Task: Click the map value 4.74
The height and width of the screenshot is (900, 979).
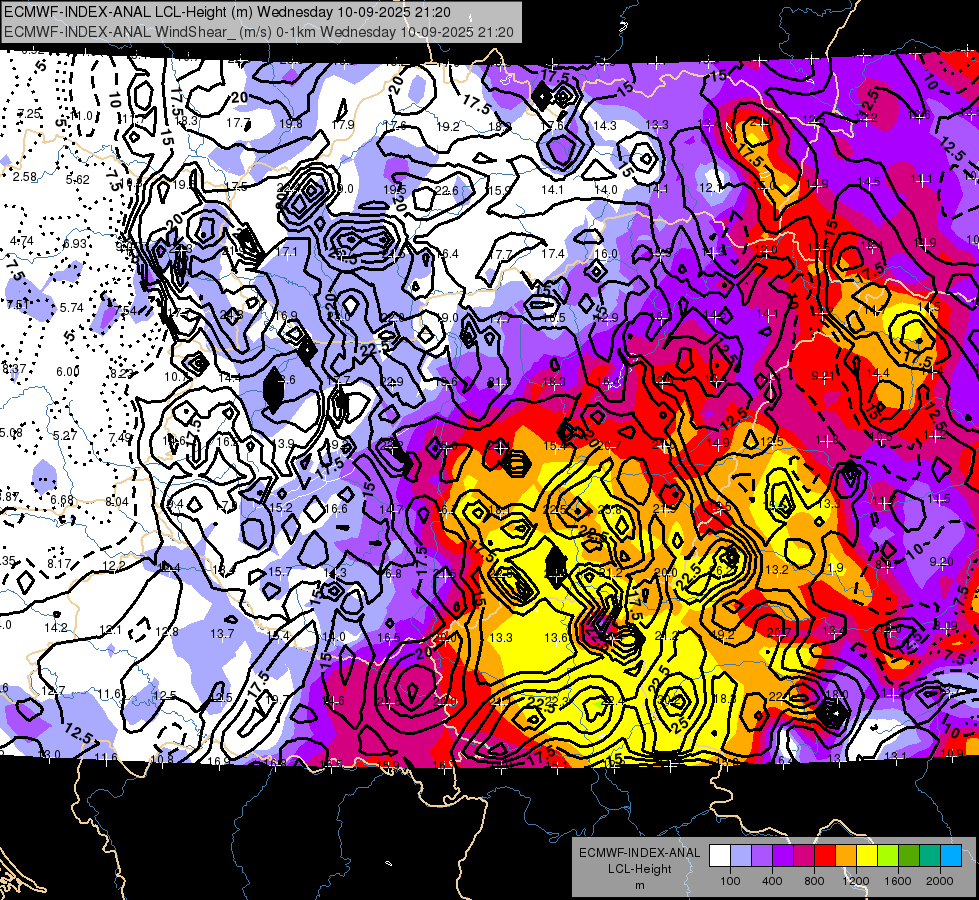Action: (22, 241)
